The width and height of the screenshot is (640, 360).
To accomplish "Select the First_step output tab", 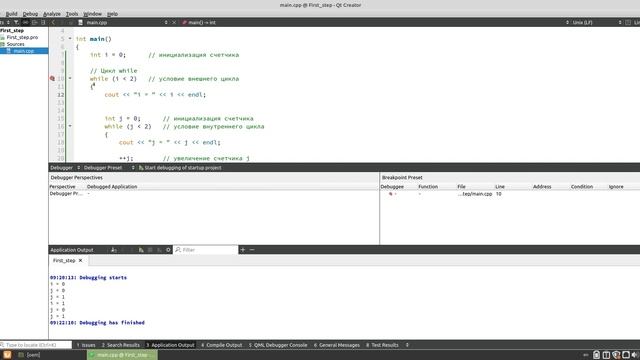I will coord(64,260).
